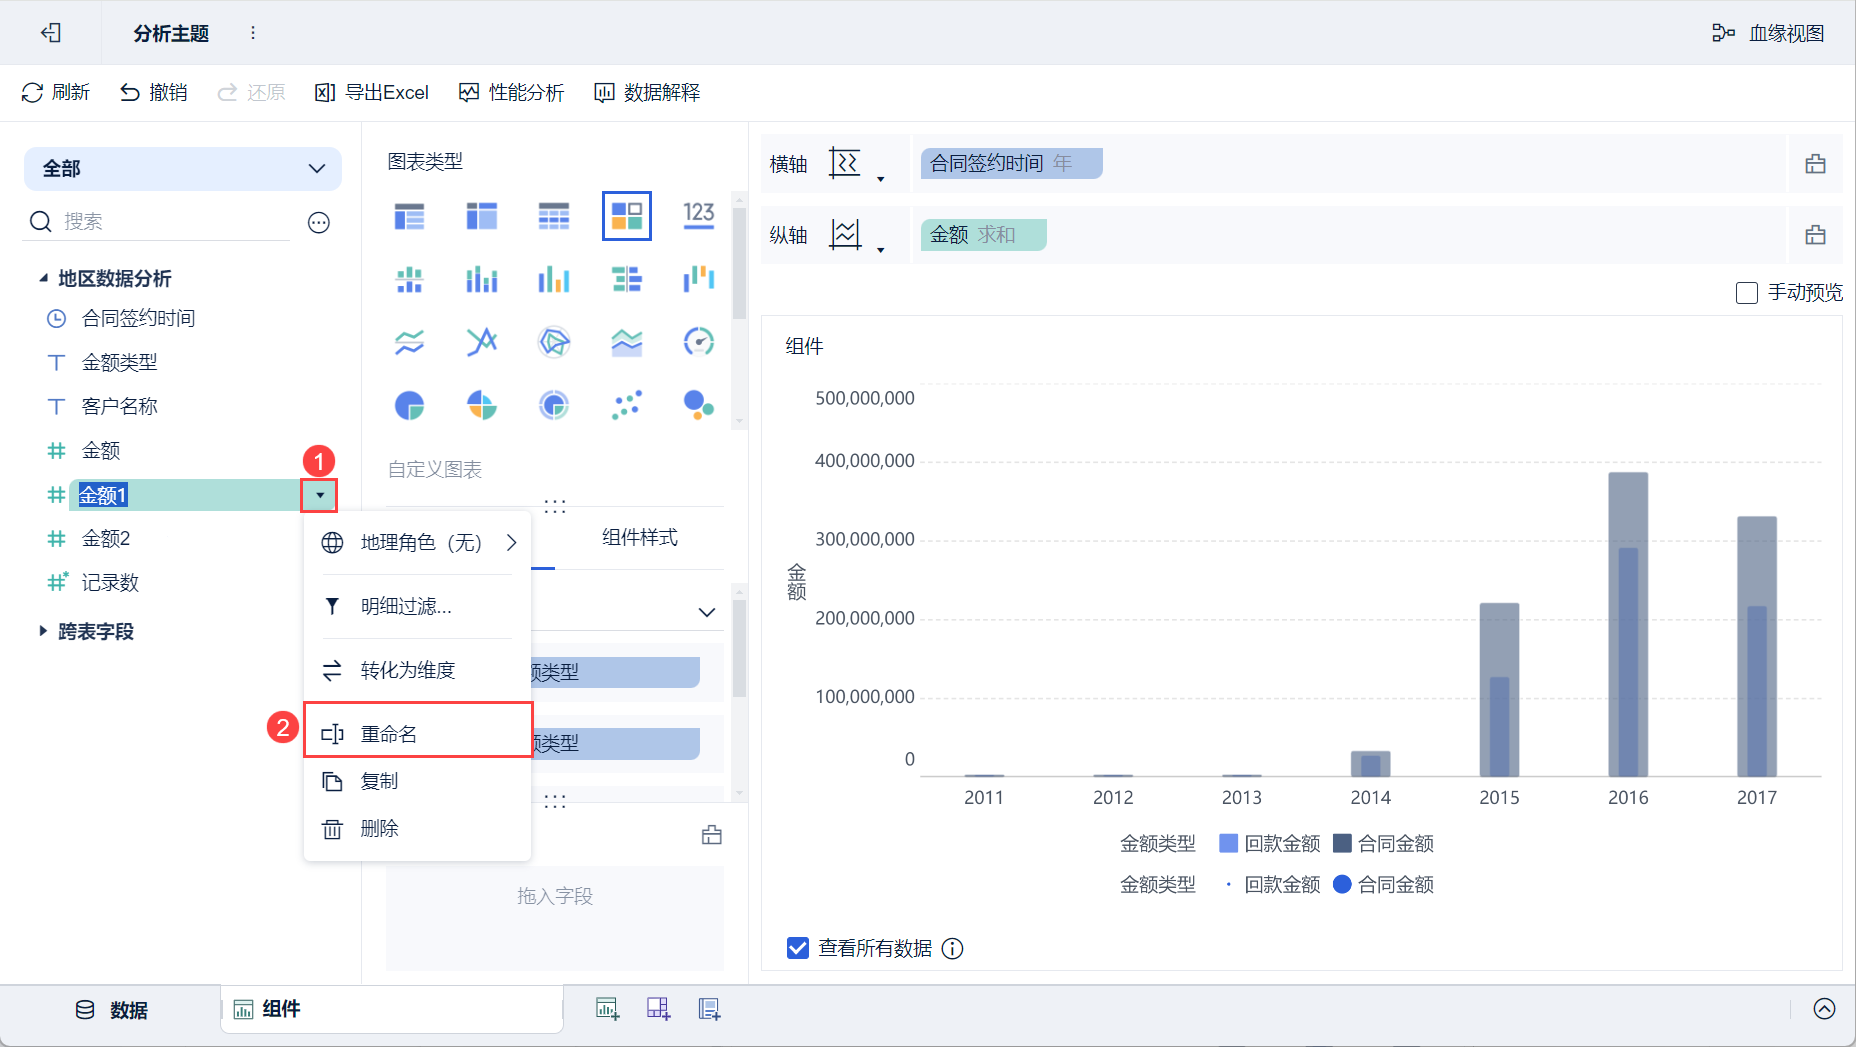Select the 记录数 field in the tree
Screen dimensions: 1856x1047
[x=110, y=582]
